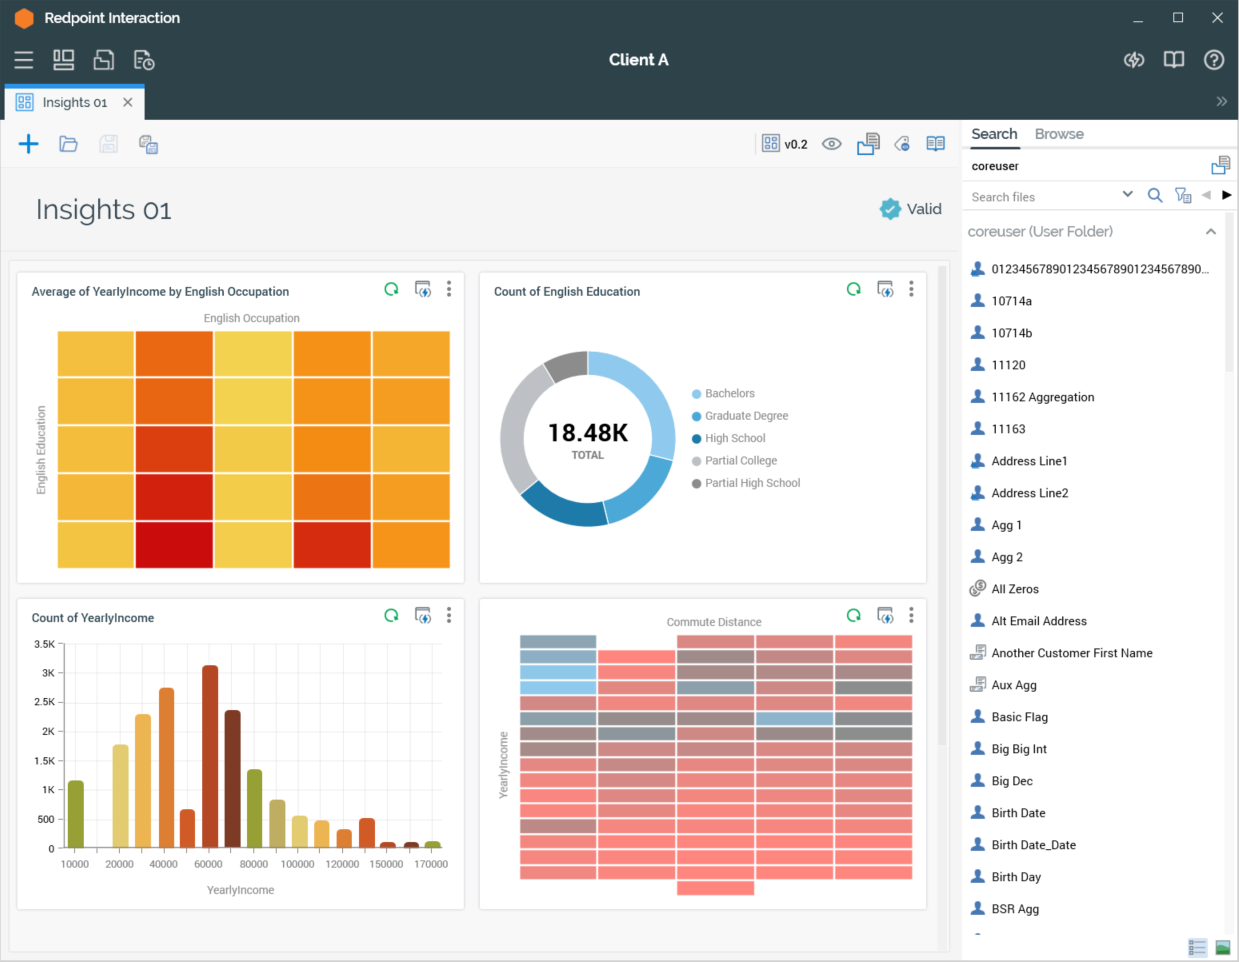The width and height of the screenshot is (1239, 962).
Task: Switch to the Browse tab
Action: tap(1058, 134)
